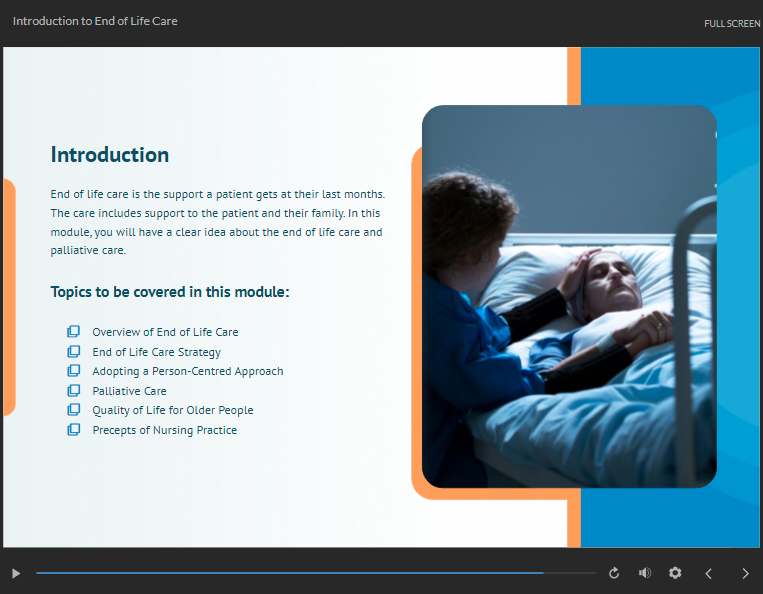The image size is (763, 594).
Task: Open player settings gear
Action: [x=675, y=573]
